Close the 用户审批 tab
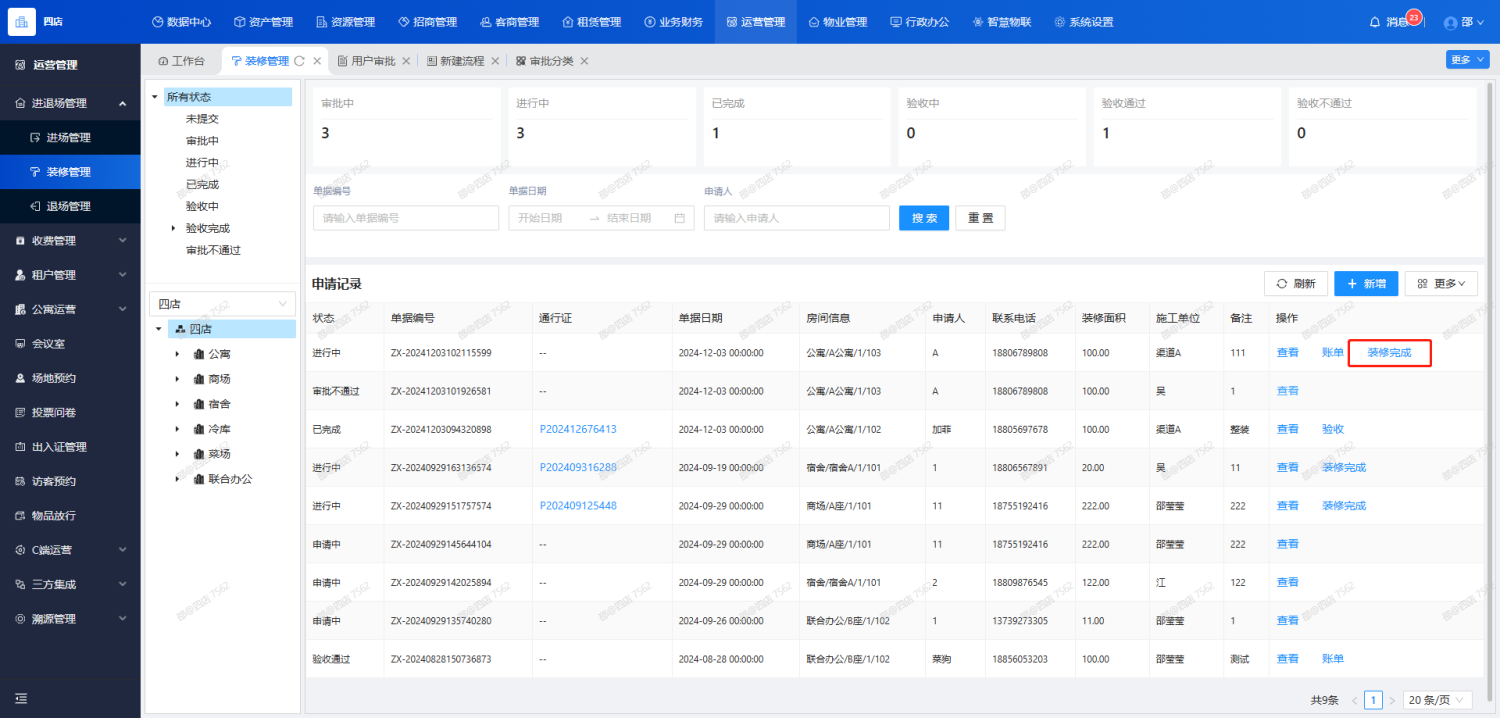 406,61
